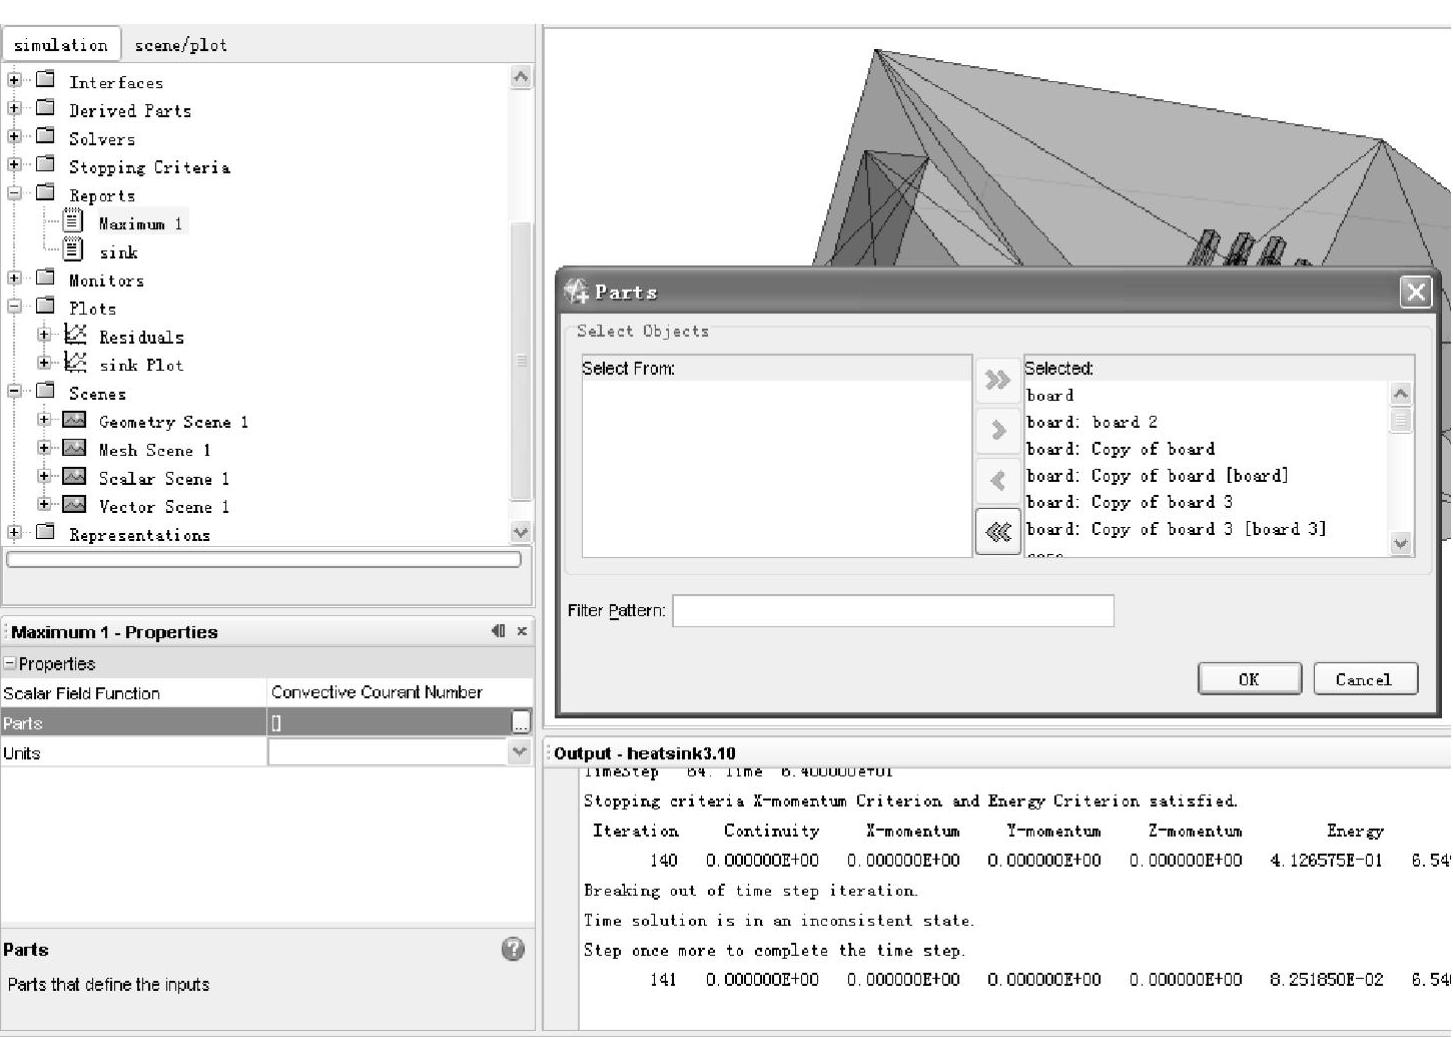1453x1037 pixels.
Task: Select Scalar Scene 1 in tree
Action: (164, 478)
